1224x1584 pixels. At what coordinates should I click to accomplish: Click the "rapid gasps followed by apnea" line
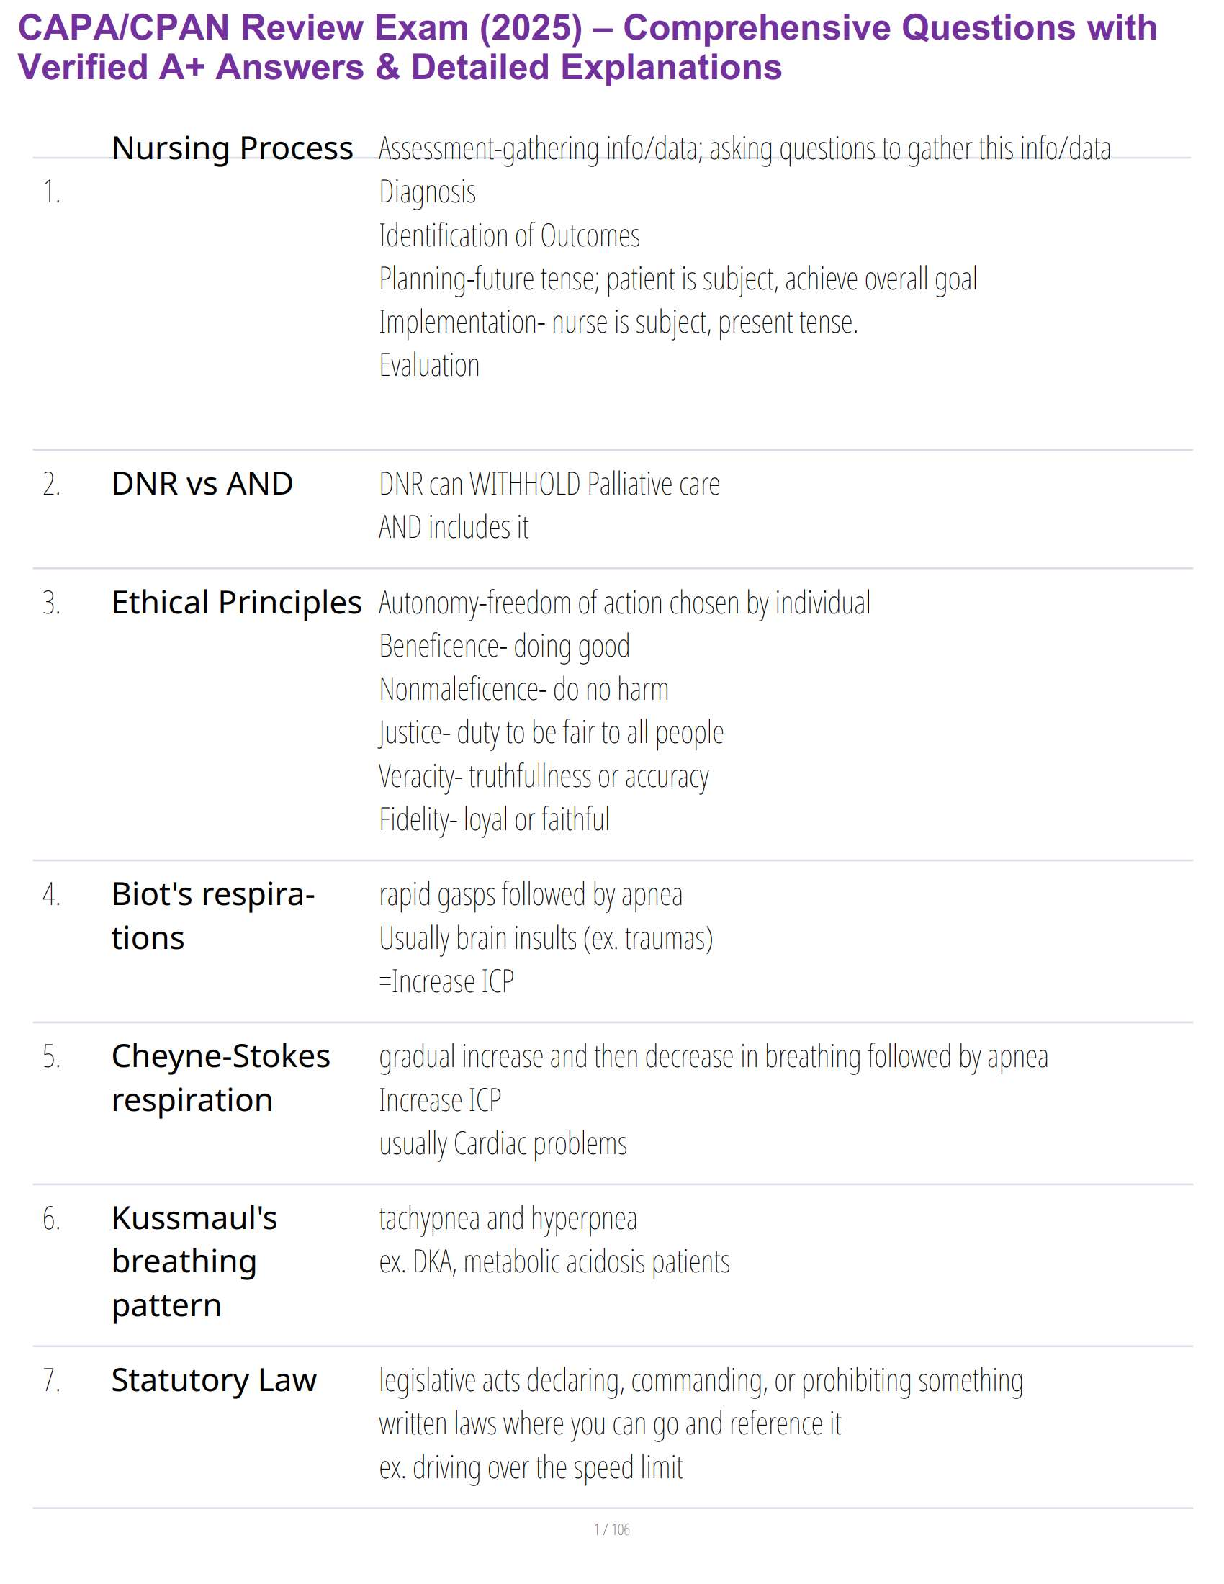(530, 895)
